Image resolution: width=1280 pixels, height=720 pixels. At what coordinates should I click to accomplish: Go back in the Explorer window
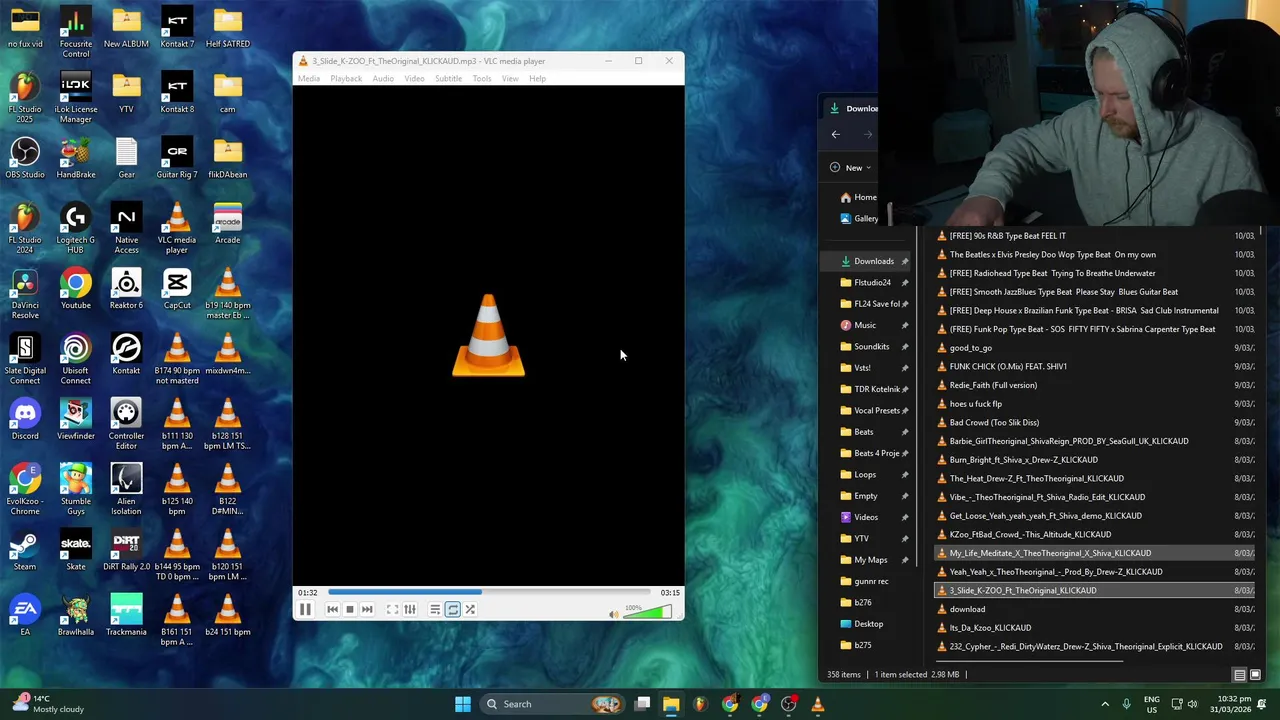pyautogui.click(x=836, y=134)
